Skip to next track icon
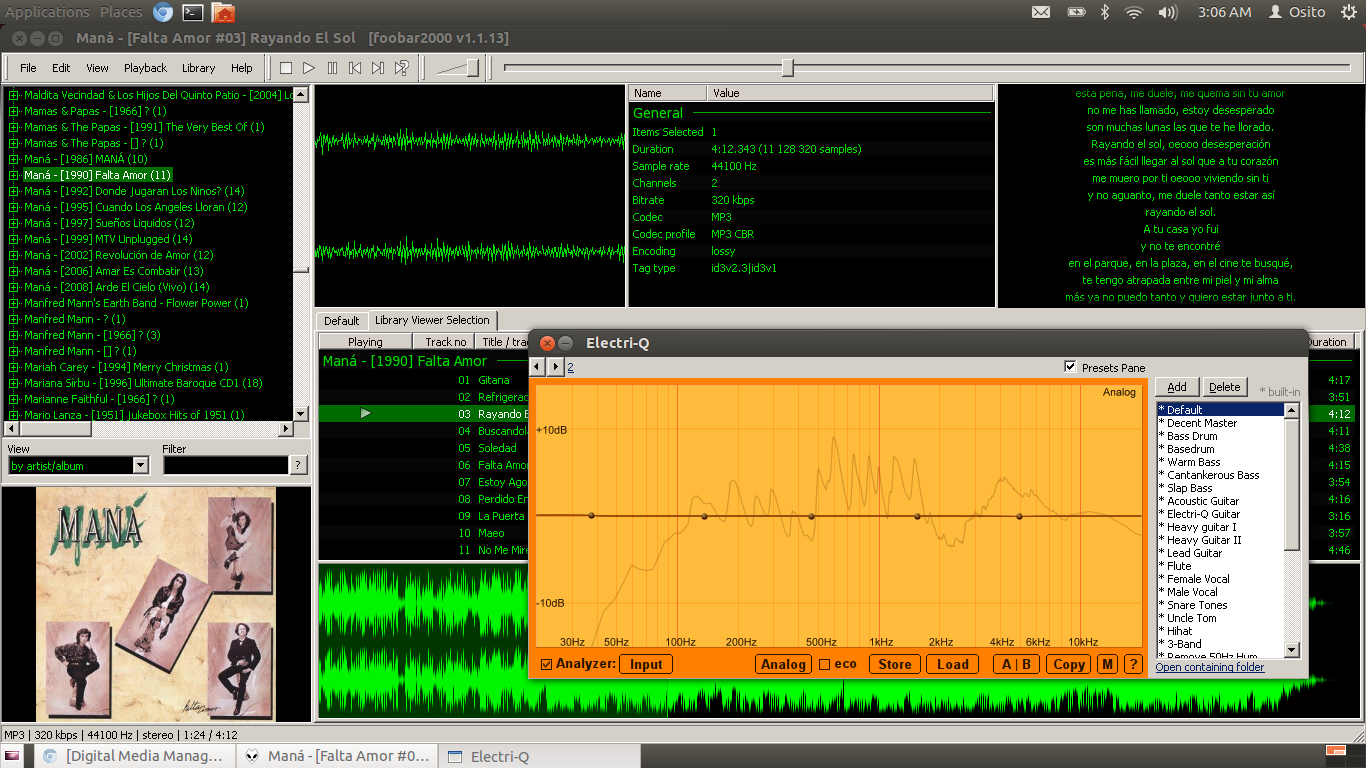Viewport: 1366px width, 768px height. click(377, 68)
